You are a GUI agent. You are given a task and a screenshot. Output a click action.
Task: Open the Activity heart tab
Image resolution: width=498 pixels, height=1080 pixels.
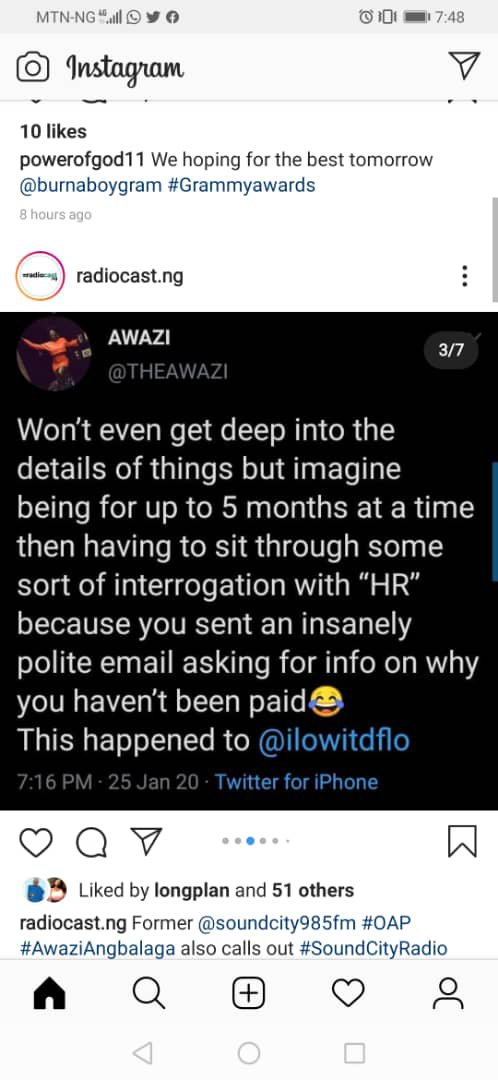[348, 993]
